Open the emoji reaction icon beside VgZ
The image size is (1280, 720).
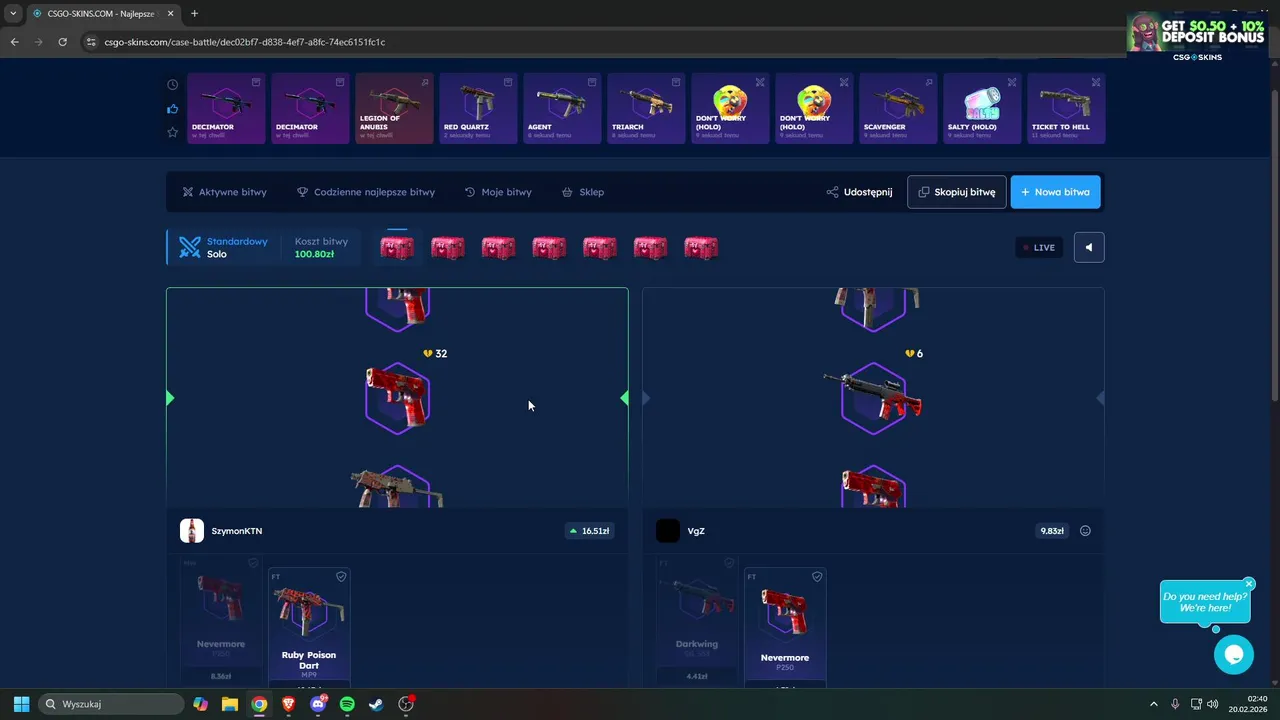[x=1085, y=531]
